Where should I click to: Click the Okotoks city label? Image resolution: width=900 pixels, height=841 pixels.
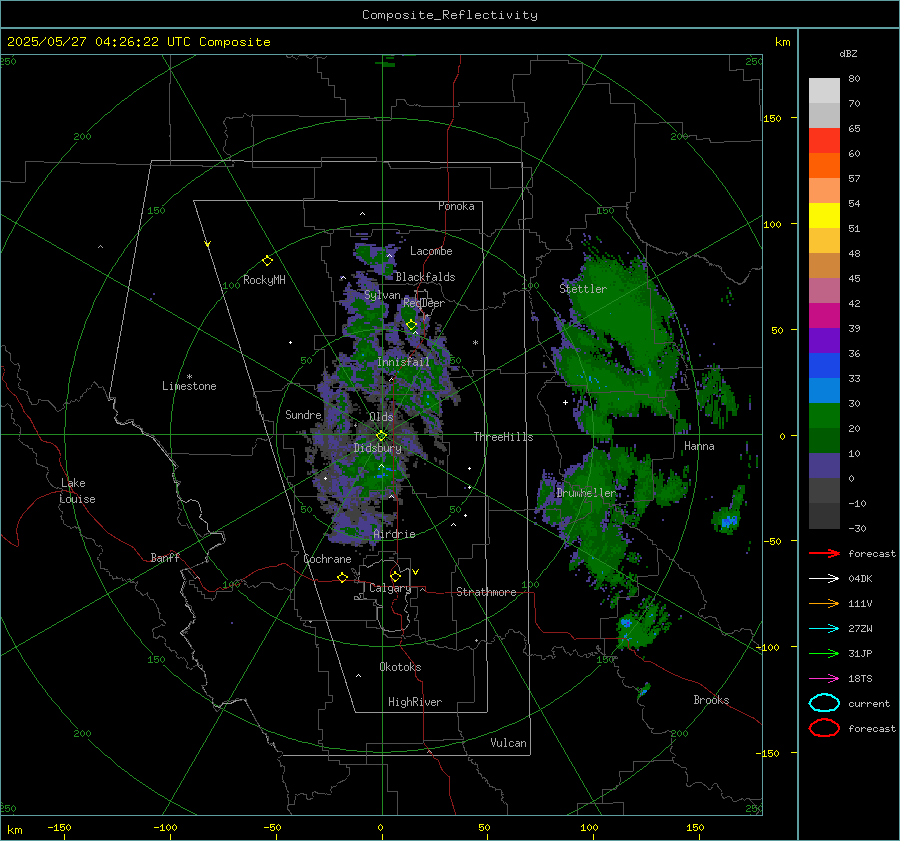[400, 667]
